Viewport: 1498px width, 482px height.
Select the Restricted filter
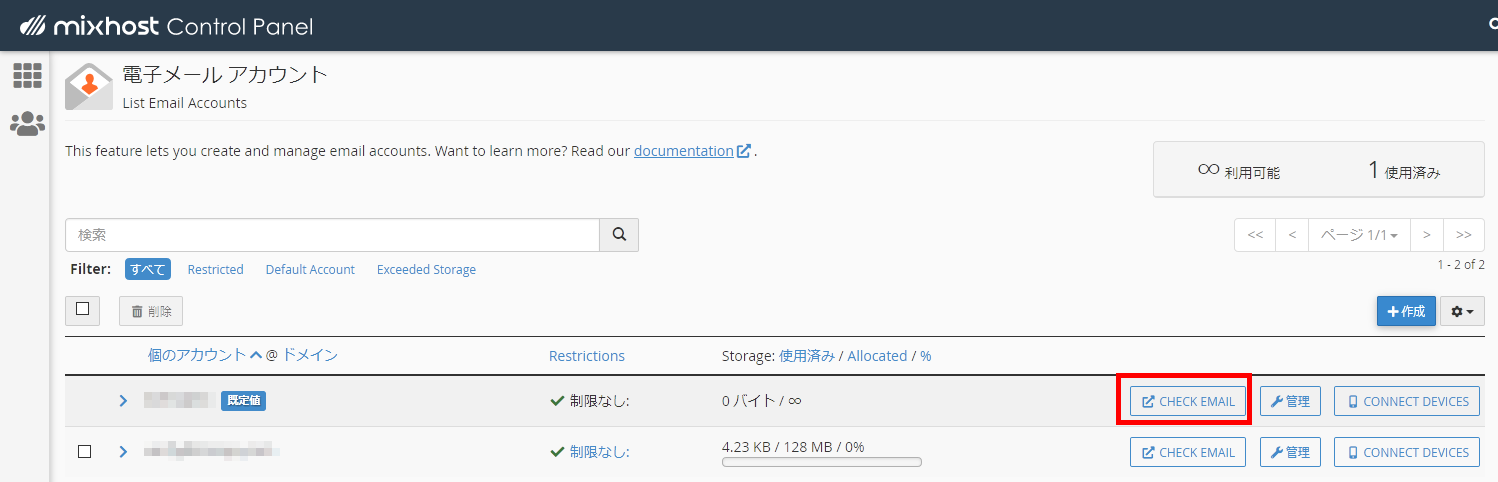[215, 270]
